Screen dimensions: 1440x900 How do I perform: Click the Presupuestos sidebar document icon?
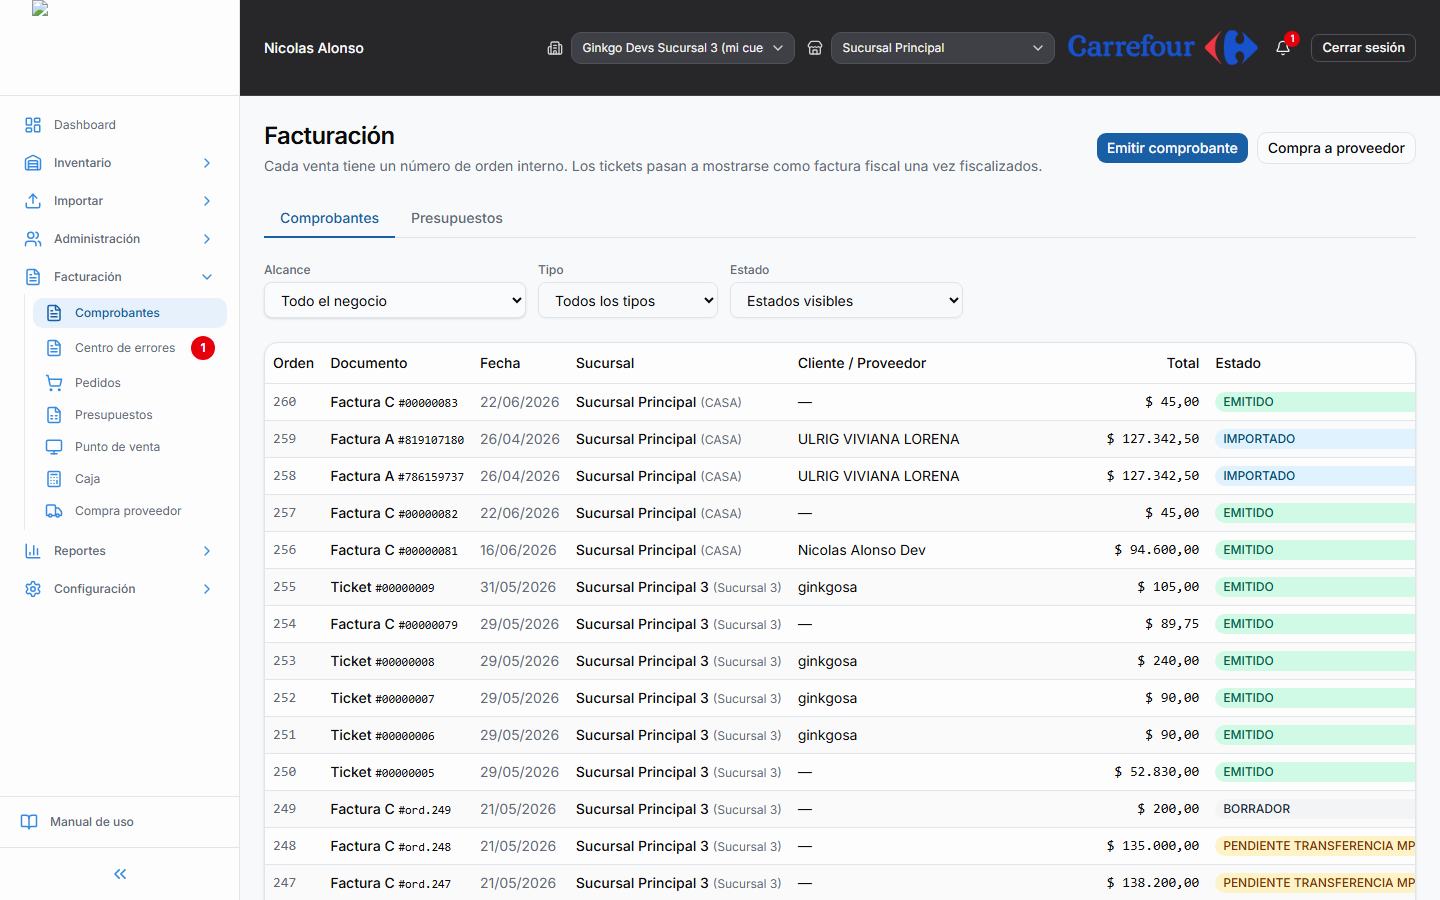[54, 415]
